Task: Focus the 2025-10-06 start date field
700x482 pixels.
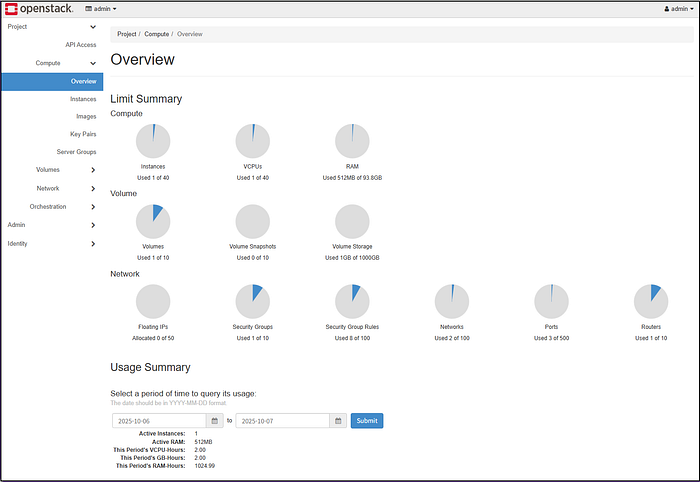Action: click(159, 421)
